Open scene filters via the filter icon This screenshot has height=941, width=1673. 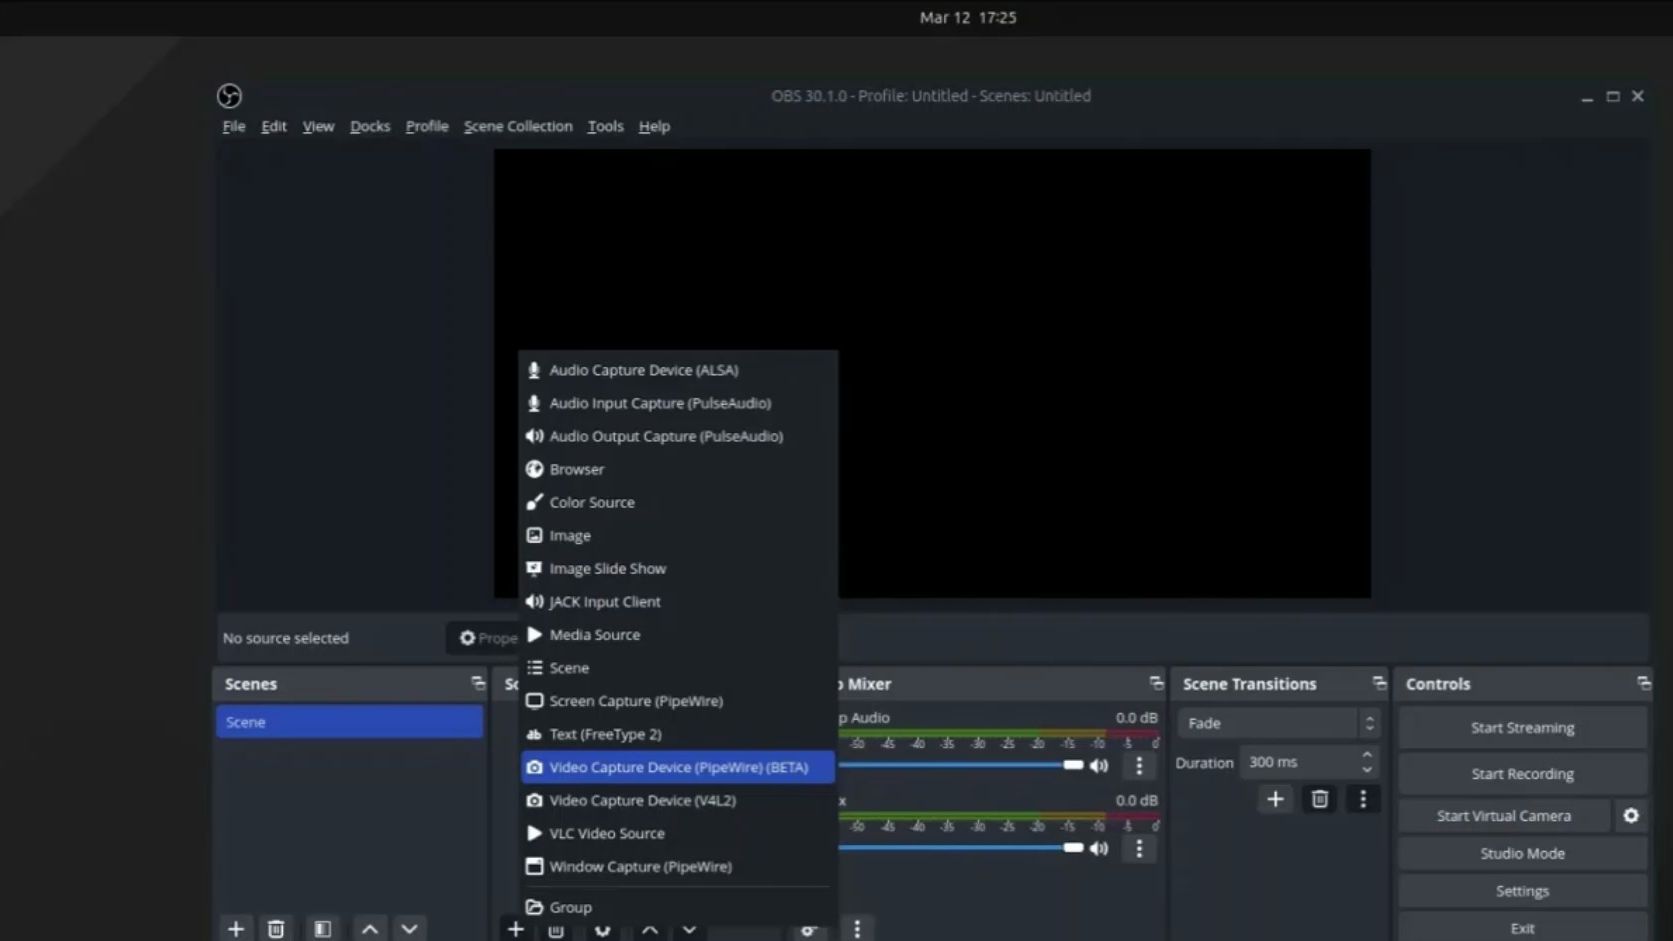pos(322,928)
